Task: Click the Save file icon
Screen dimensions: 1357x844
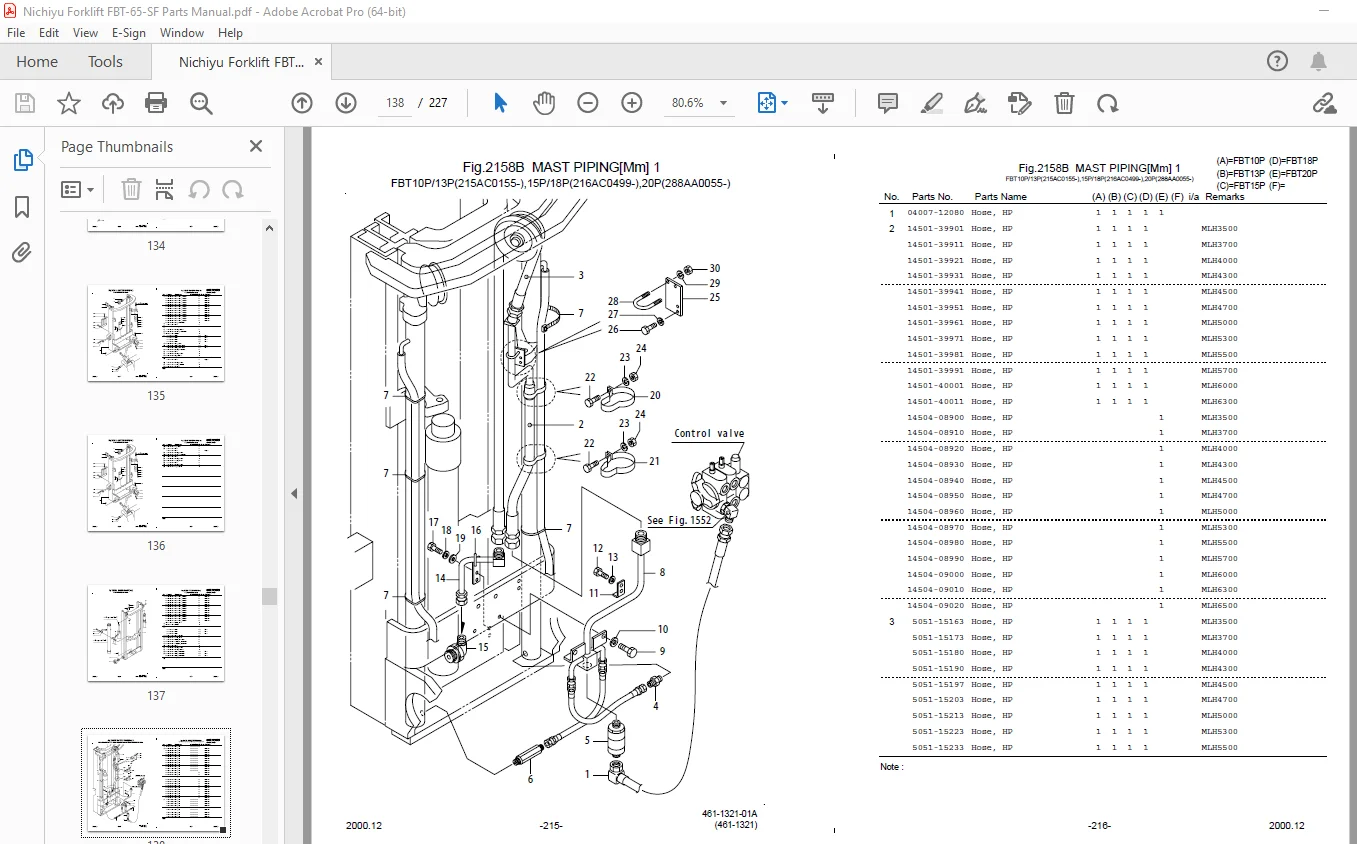Action: (x=25, y=103)
